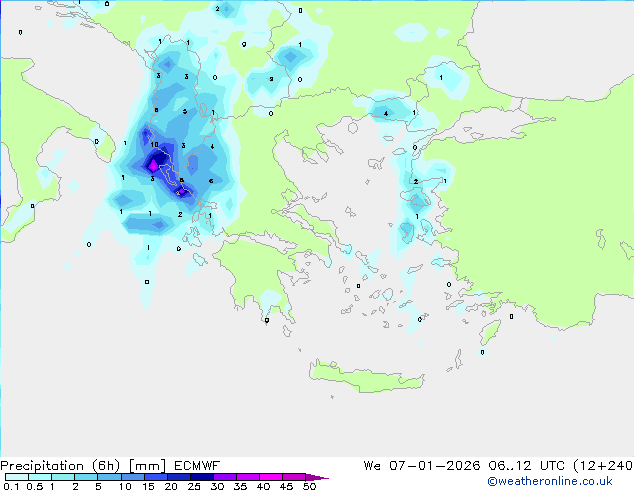
Task: Click the island of Crete
Action: (x=366, y=377)
